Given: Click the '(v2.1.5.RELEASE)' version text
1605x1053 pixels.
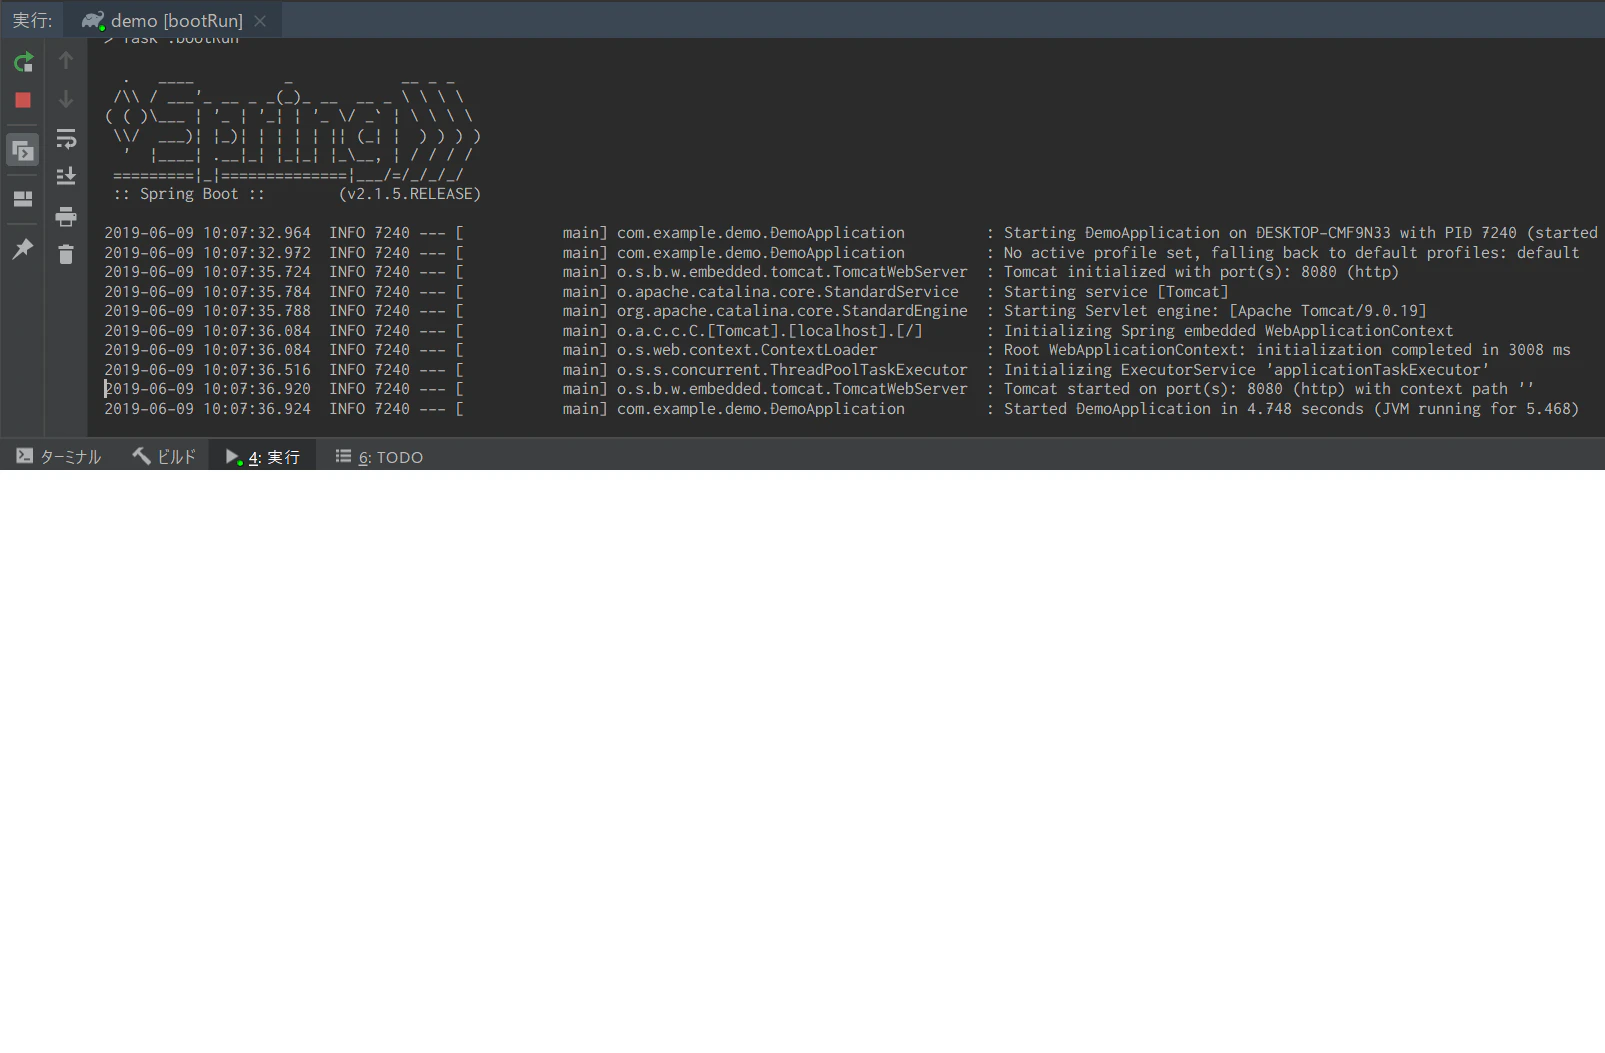Looking at the screenshot, I should click(x=410, y=194).
